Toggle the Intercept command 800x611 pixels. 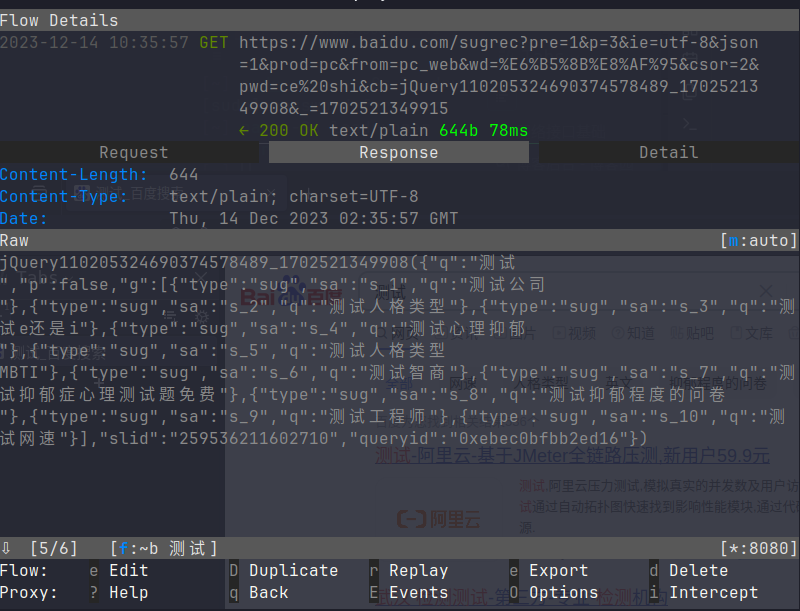[x=713, y=592]
